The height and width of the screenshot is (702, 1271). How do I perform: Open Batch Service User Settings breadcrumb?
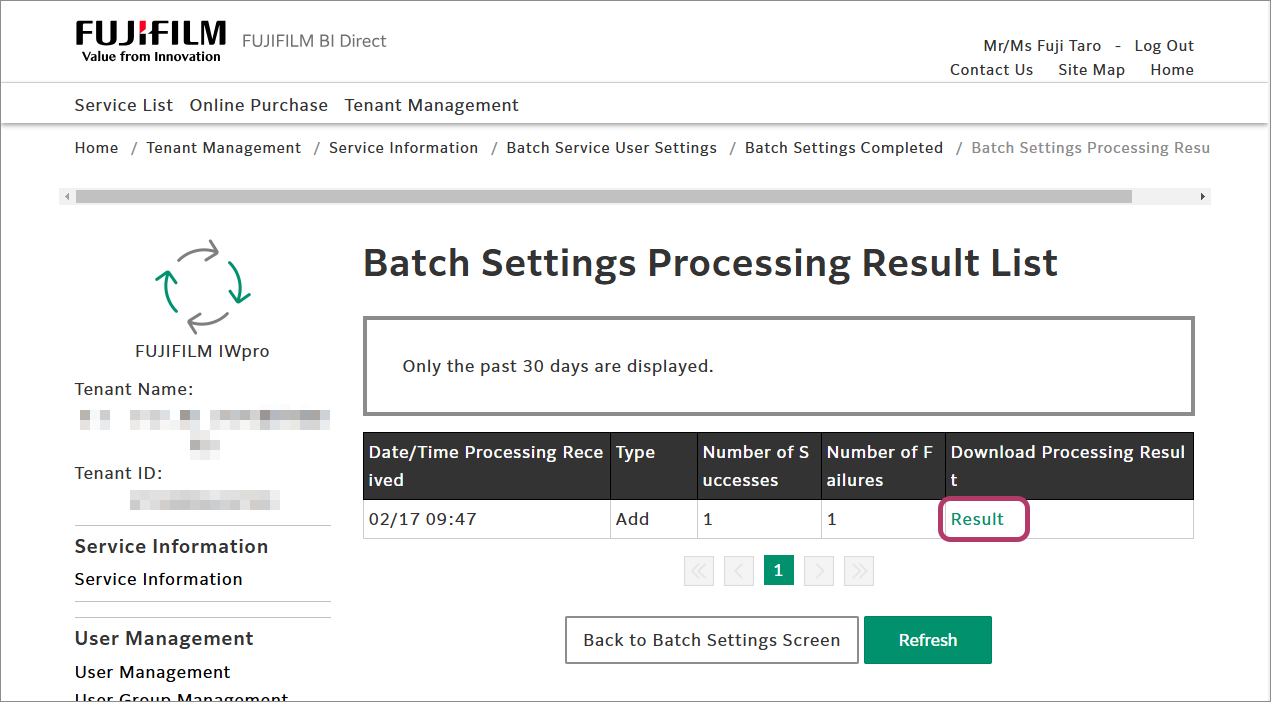click(x=611, y=148)
